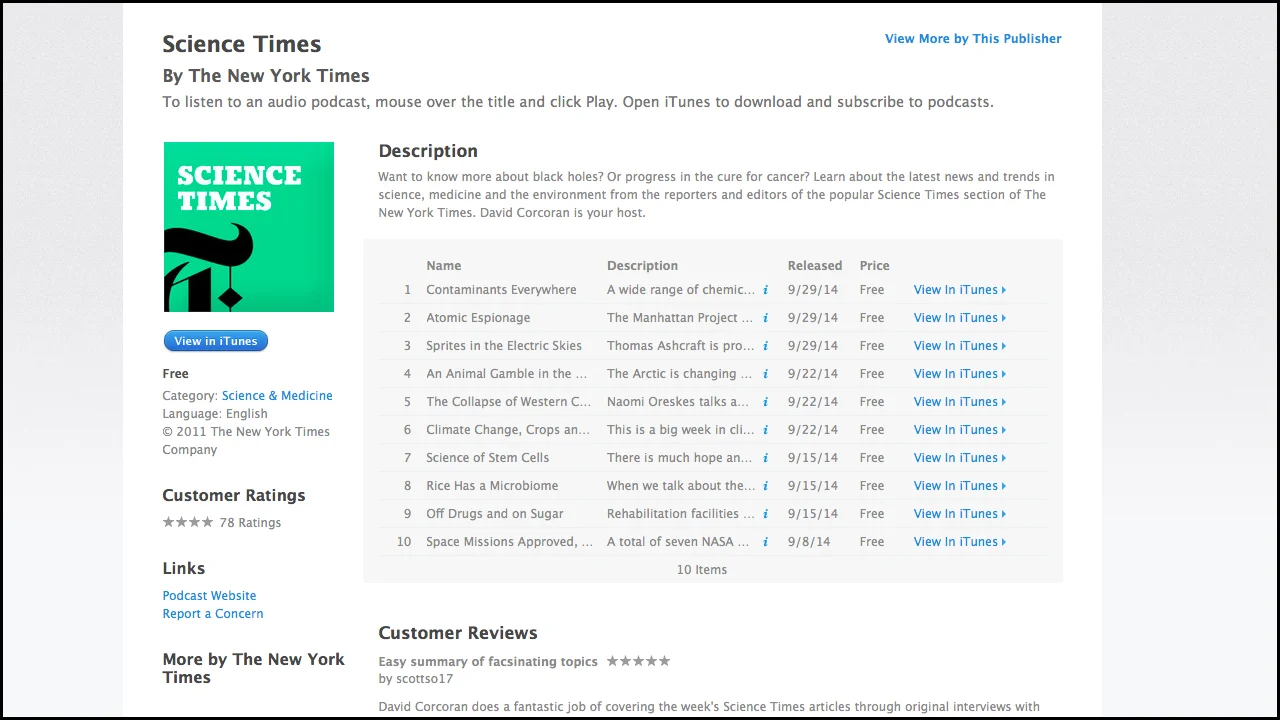Open info icon for Collapse of Western episode
The image size is (1280, 720).
[765, 402]
